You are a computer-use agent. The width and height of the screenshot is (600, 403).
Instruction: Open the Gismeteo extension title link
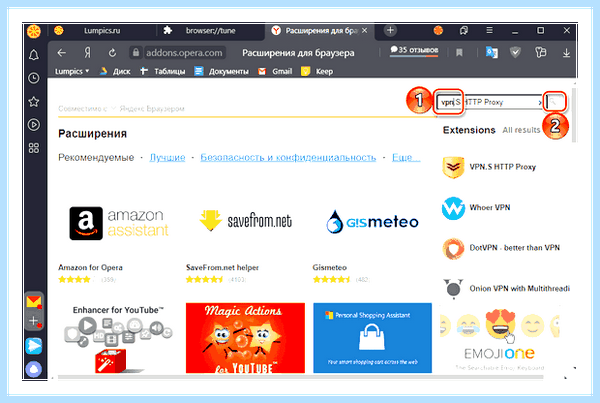pos(329,268)
